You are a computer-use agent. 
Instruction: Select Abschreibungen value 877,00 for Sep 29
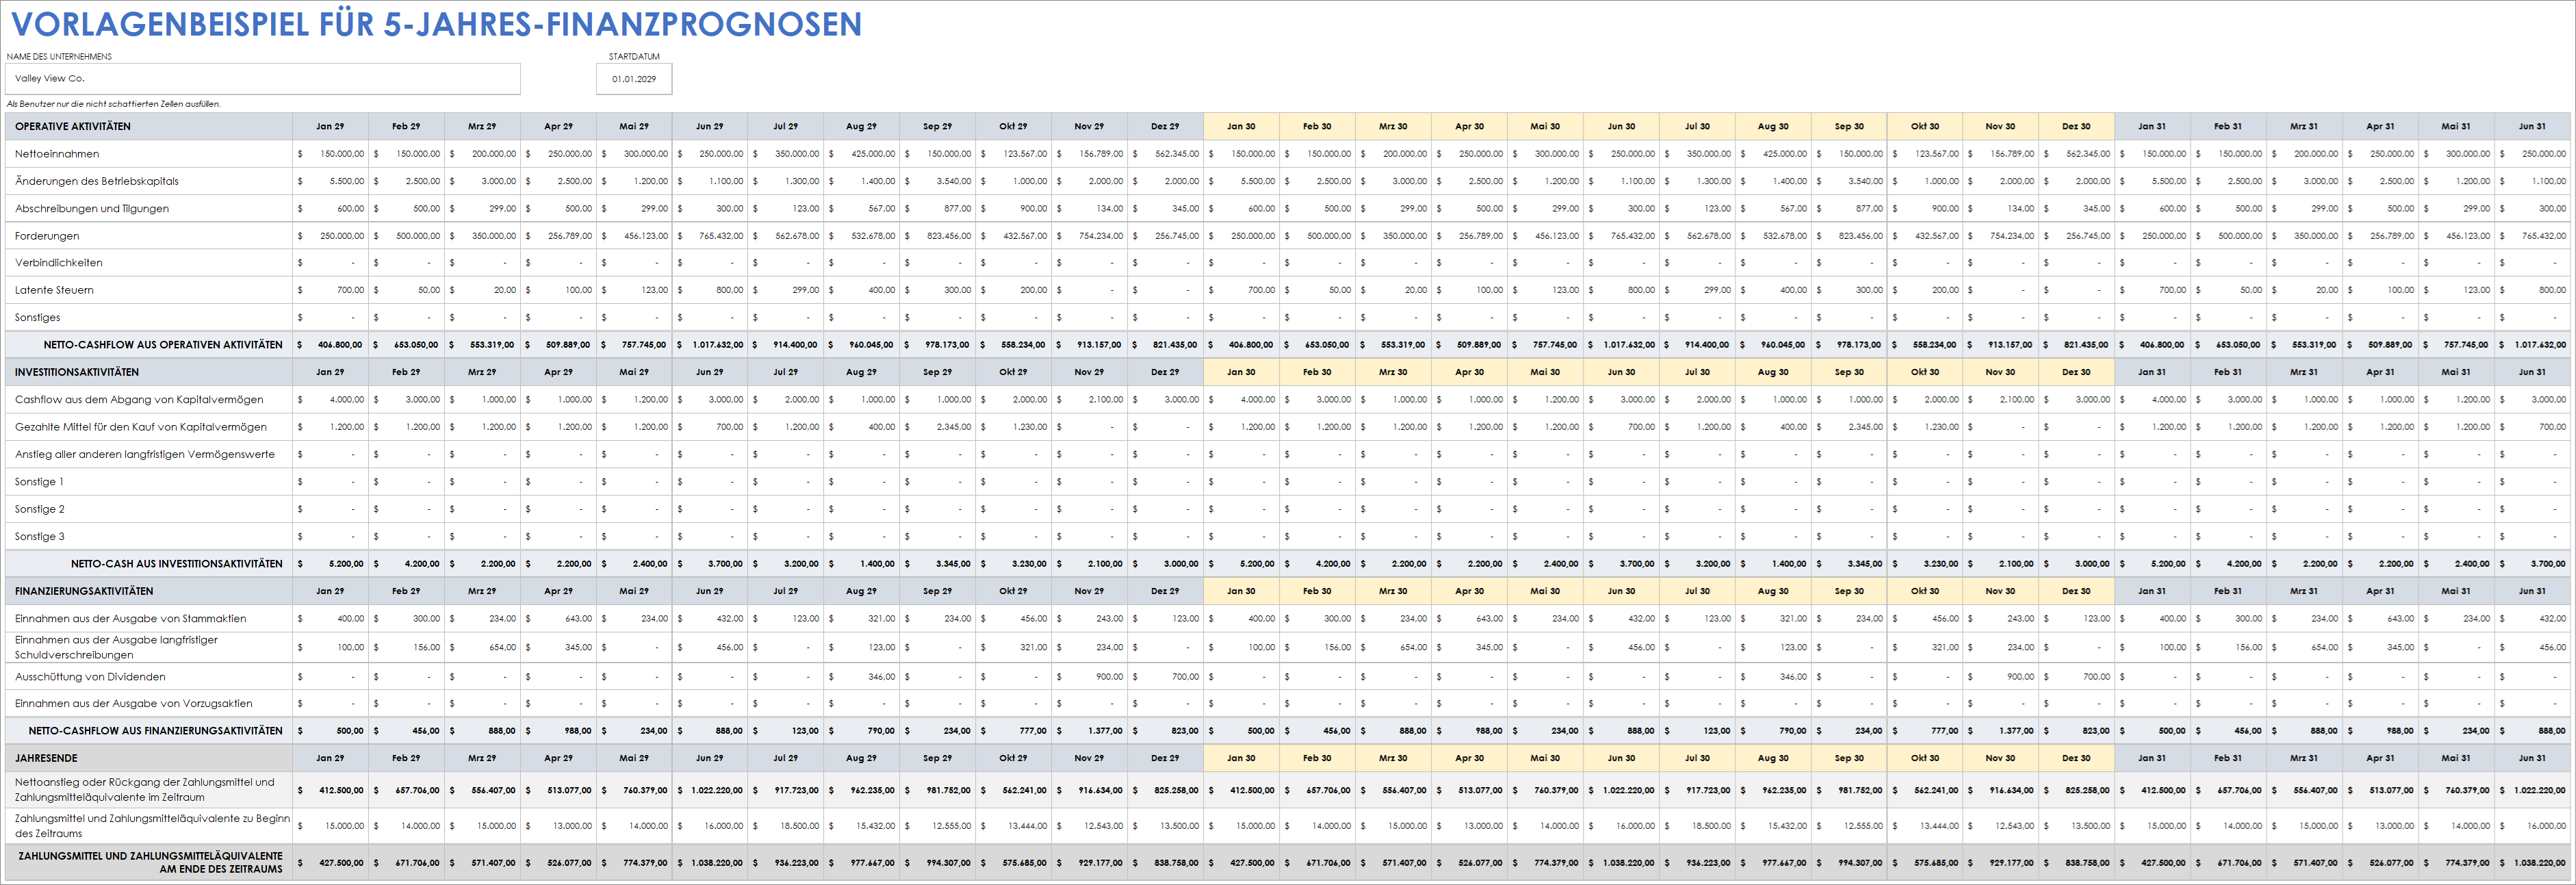coord(938,208)
